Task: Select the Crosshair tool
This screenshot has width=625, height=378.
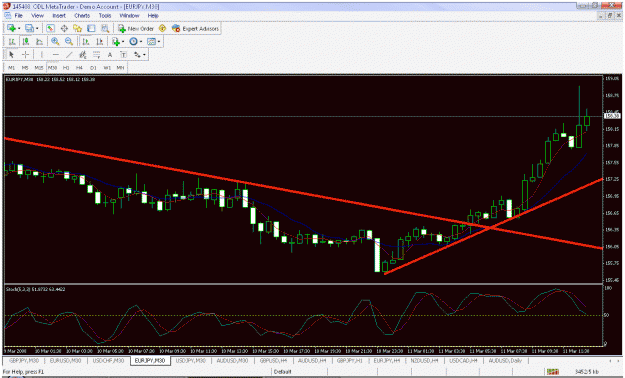Action: coord(26,55)
